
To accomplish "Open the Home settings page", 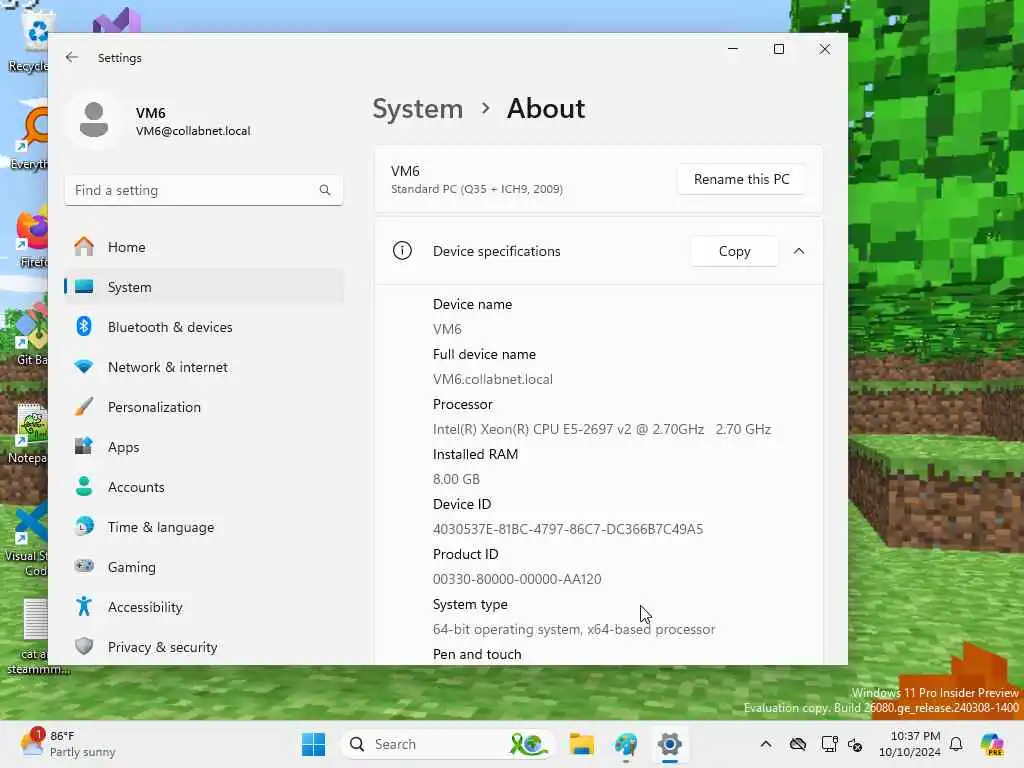I will click(204, 247).
